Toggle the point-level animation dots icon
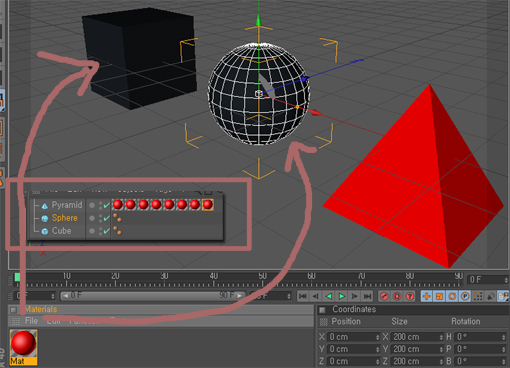Viewport: 510px width, 368px height. click(x=478, y=296)
